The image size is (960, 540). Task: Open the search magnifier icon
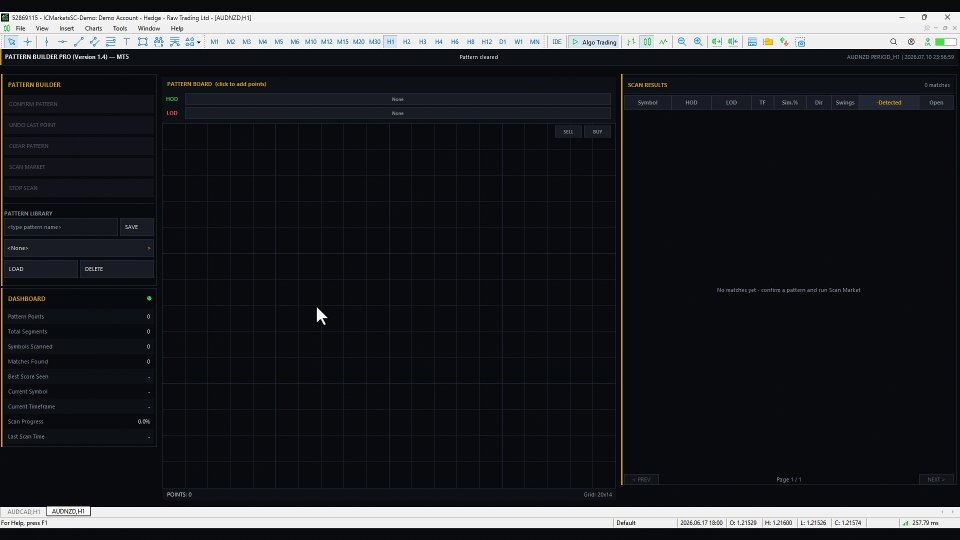click(x=893, y=42)
